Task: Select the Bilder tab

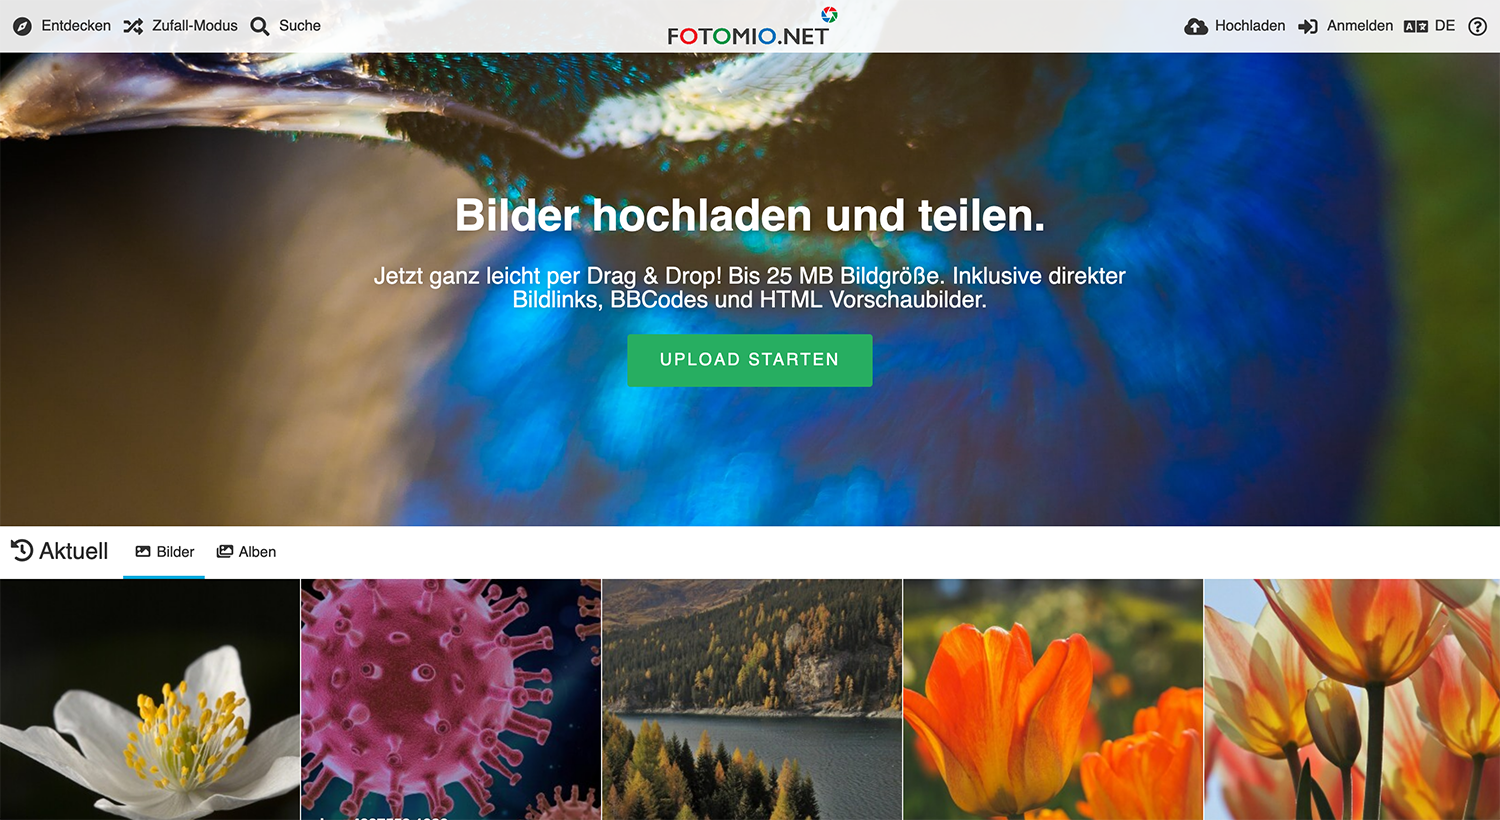Action: tap(164, 552)
